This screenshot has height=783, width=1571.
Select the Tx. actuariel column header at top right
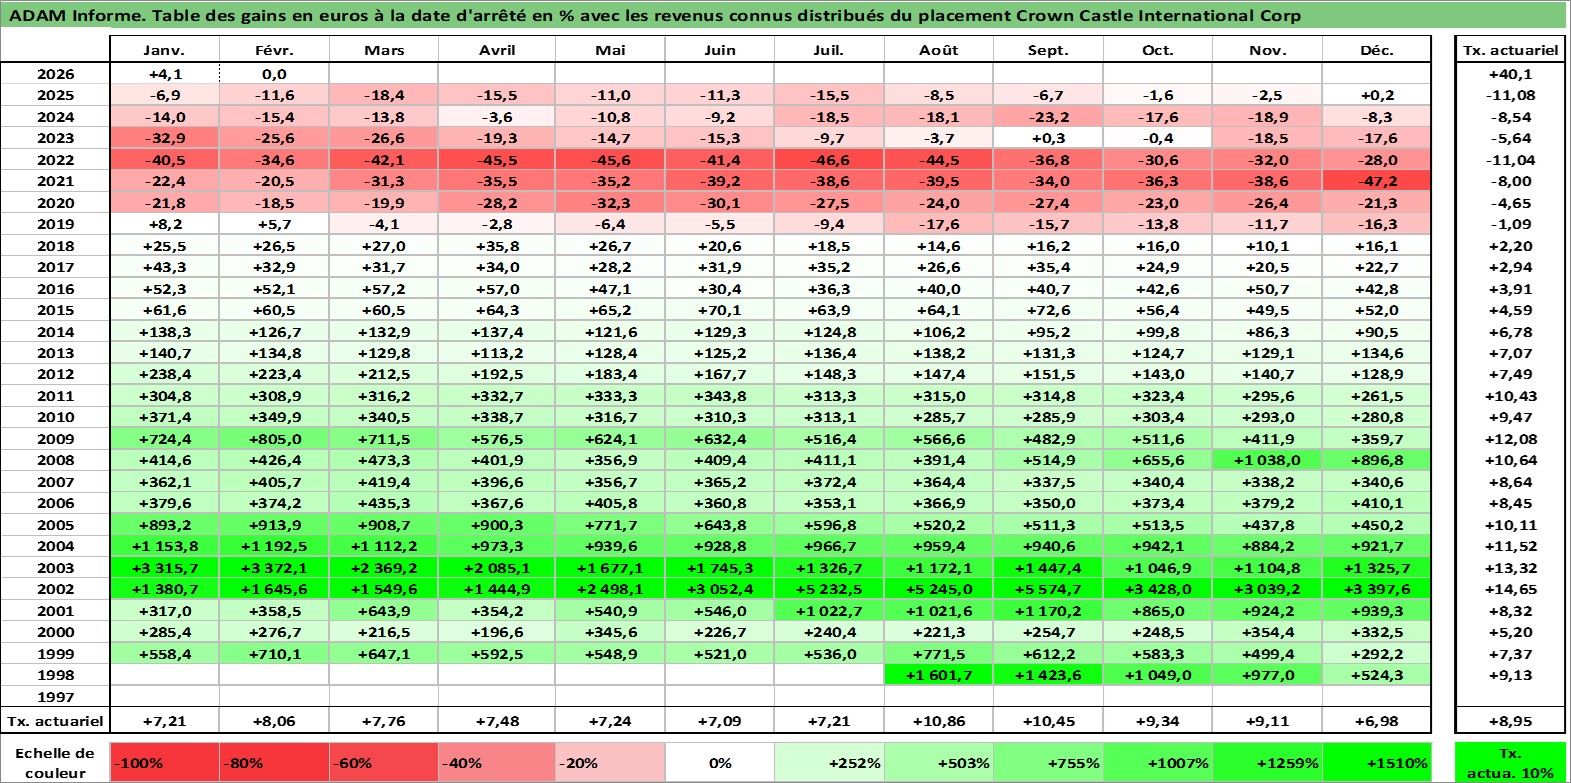click(x=1510, y=50)
